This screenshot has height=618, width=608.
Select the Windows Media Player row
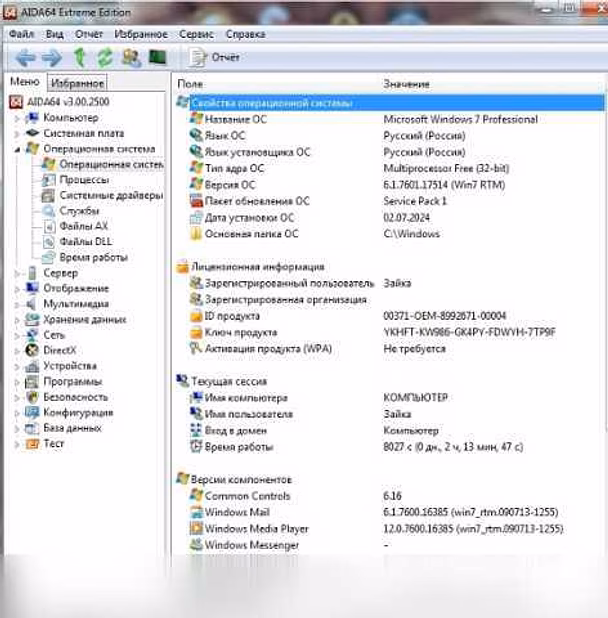(x=389, y=529)
